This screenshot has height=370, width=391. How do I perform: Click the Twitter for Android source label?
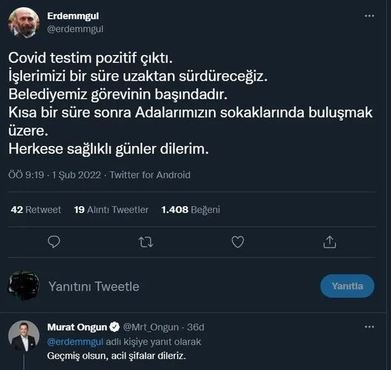(x=150, y=175)
